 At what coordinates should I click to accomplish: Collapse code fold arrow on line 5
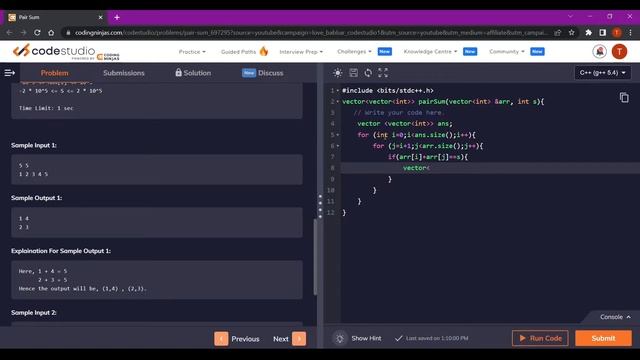click(x=338, y=135)
